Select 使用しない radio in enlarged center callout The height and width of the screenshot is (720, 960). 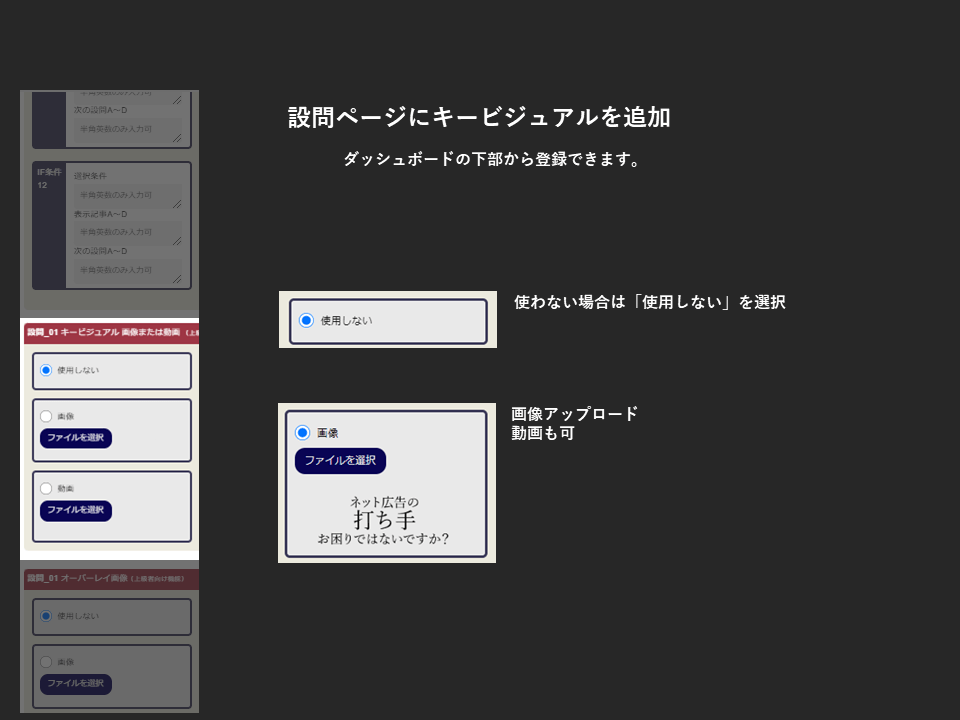pyautogui.click(x=306, y=320)
